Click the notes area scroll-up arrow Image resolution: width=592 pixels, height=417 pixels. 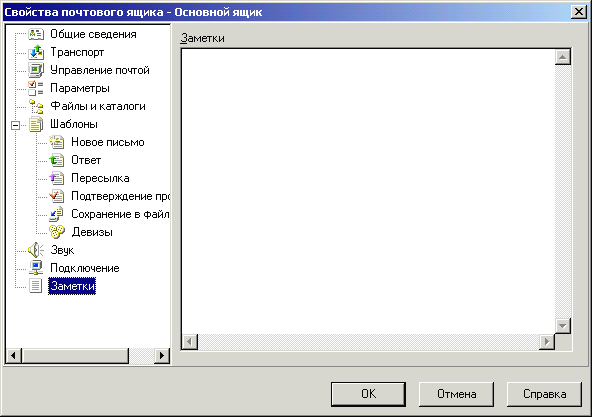[x=563, y=57]
